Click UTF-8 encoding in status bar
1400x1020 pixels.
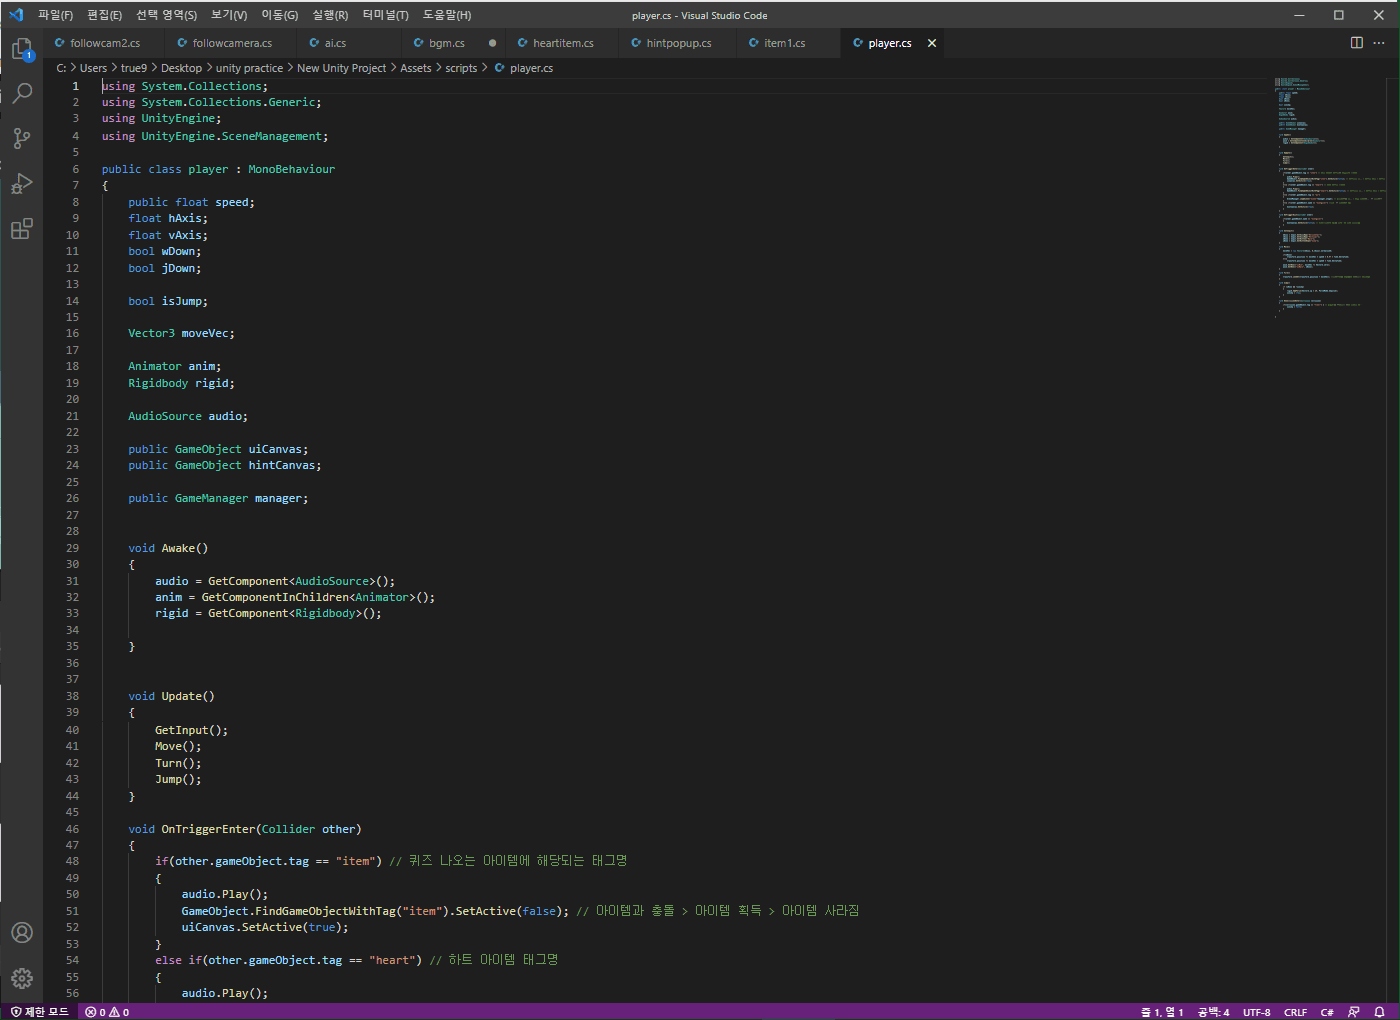click(1256, 1012)
